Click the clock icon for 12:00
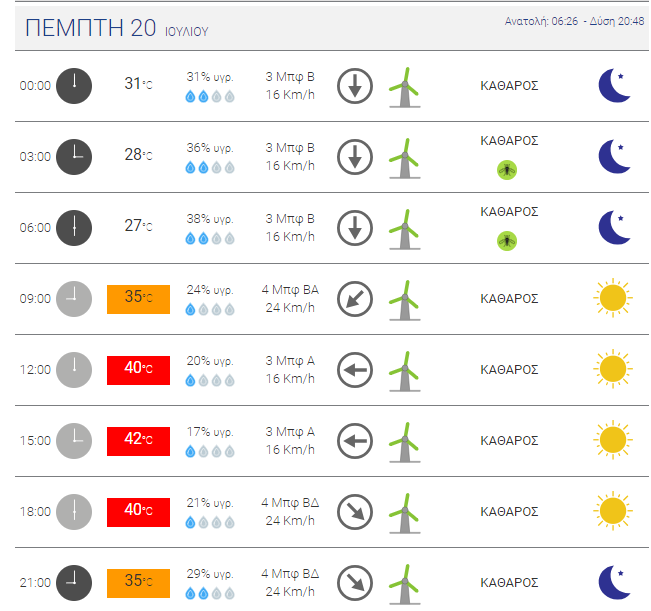The width and height of the screenshot is (651, 611). tap(74, 370)
